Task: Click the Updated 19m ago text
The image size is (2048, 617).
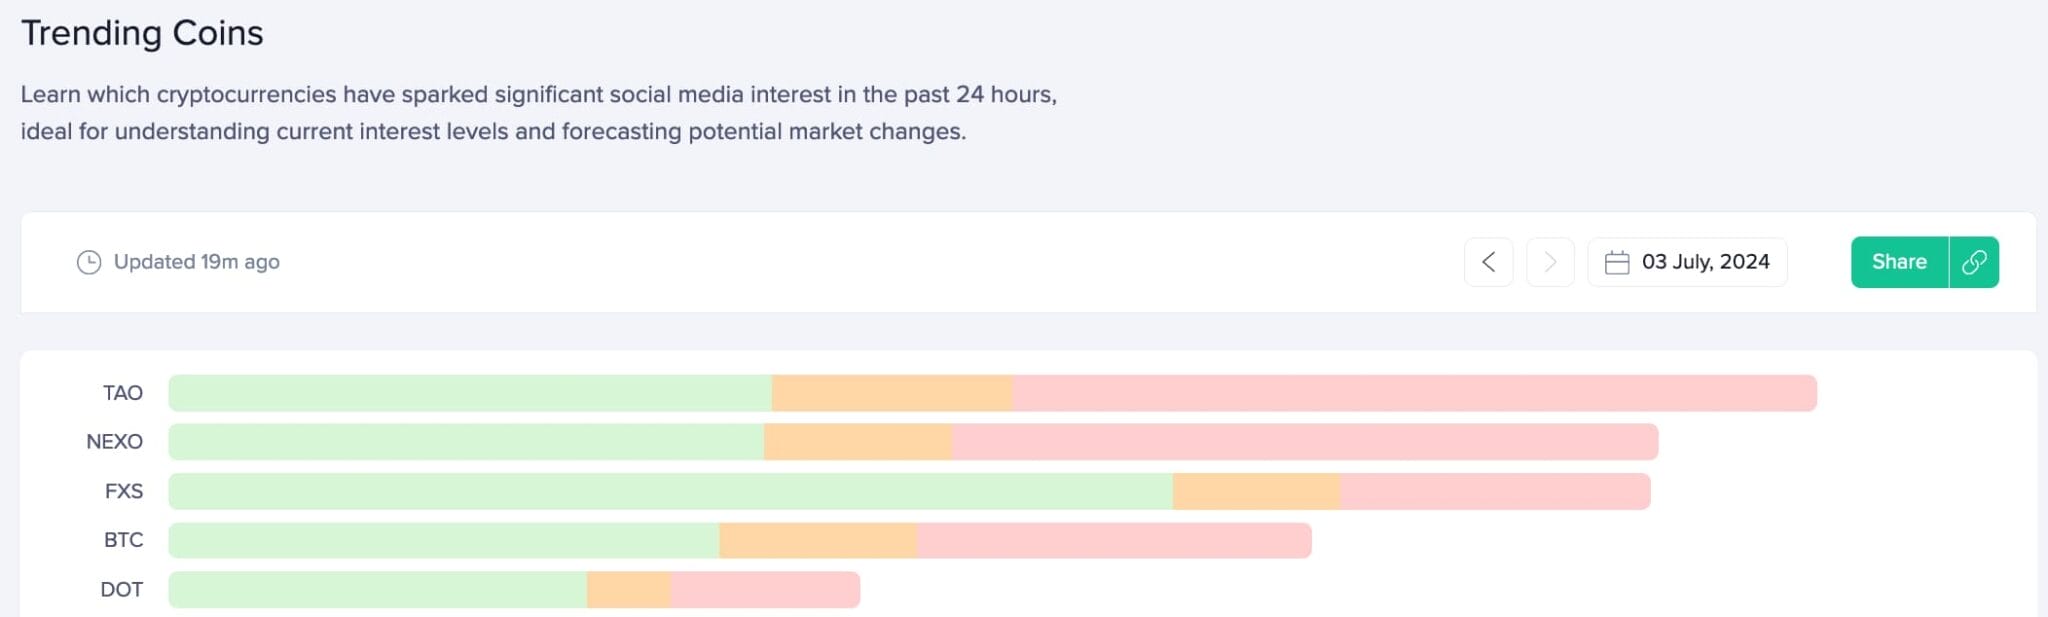Action: 197,262
